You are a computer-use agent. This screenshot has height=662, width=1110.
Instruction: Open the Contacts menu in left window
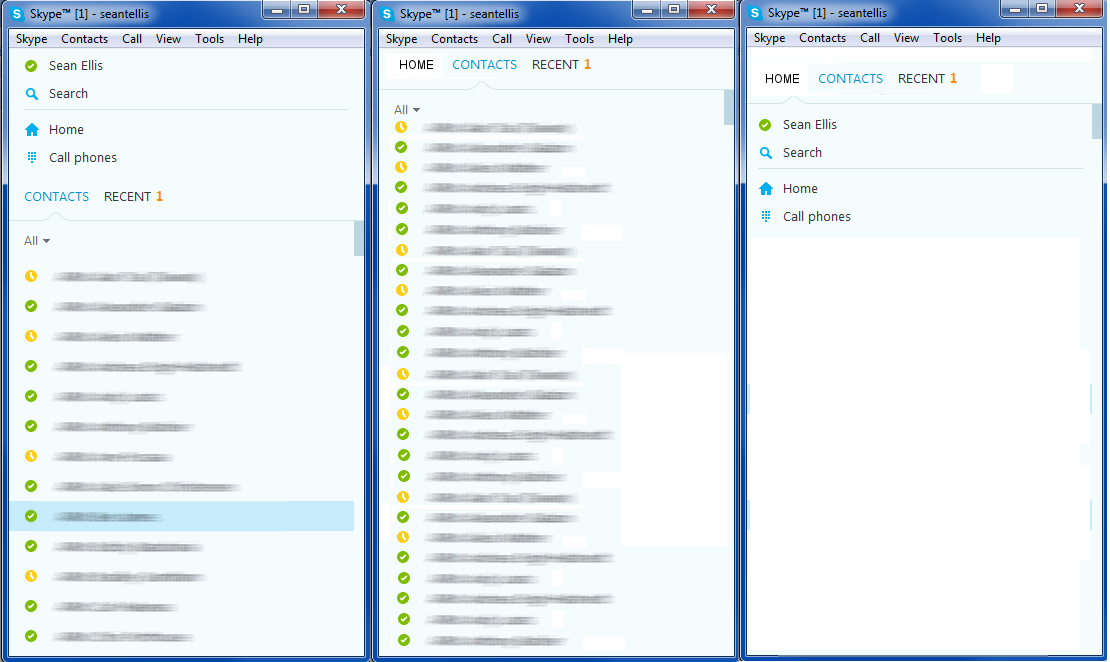(x=84, y=39)
